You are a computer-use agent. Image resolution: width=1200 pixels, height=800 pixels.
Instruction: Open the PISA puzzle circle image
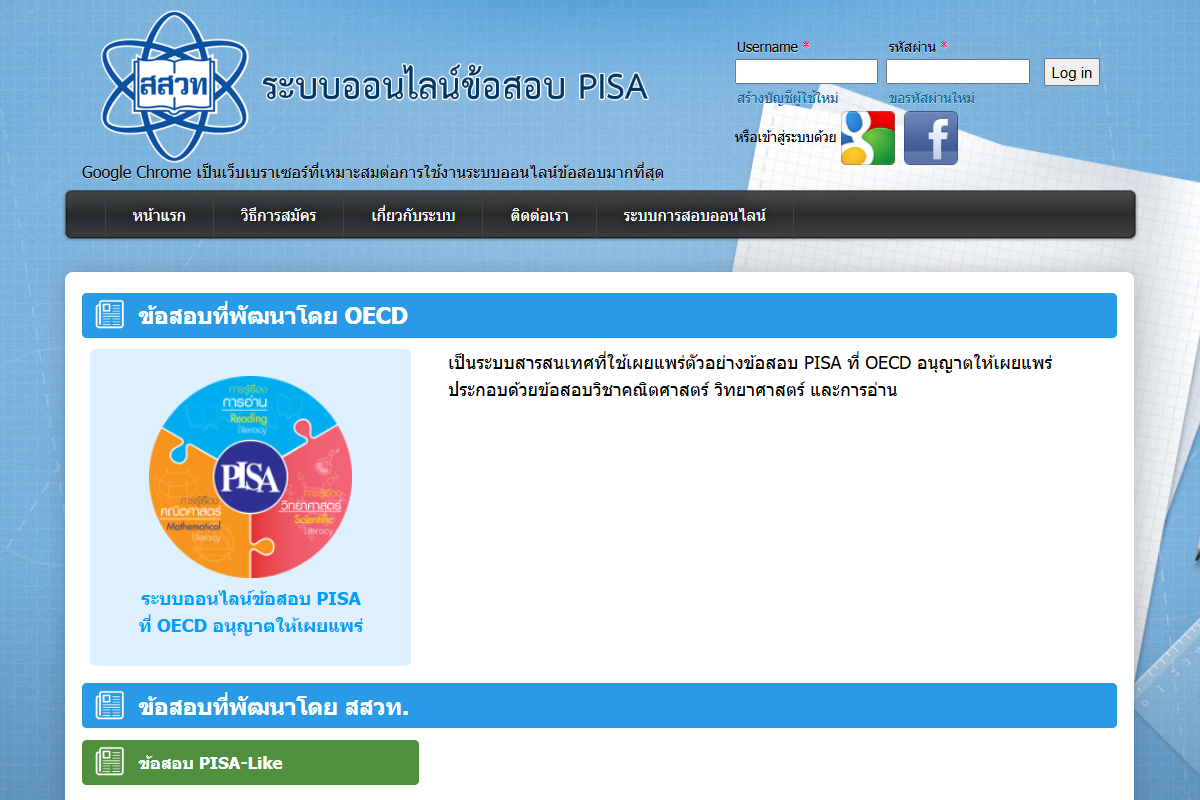click(250, 477)
